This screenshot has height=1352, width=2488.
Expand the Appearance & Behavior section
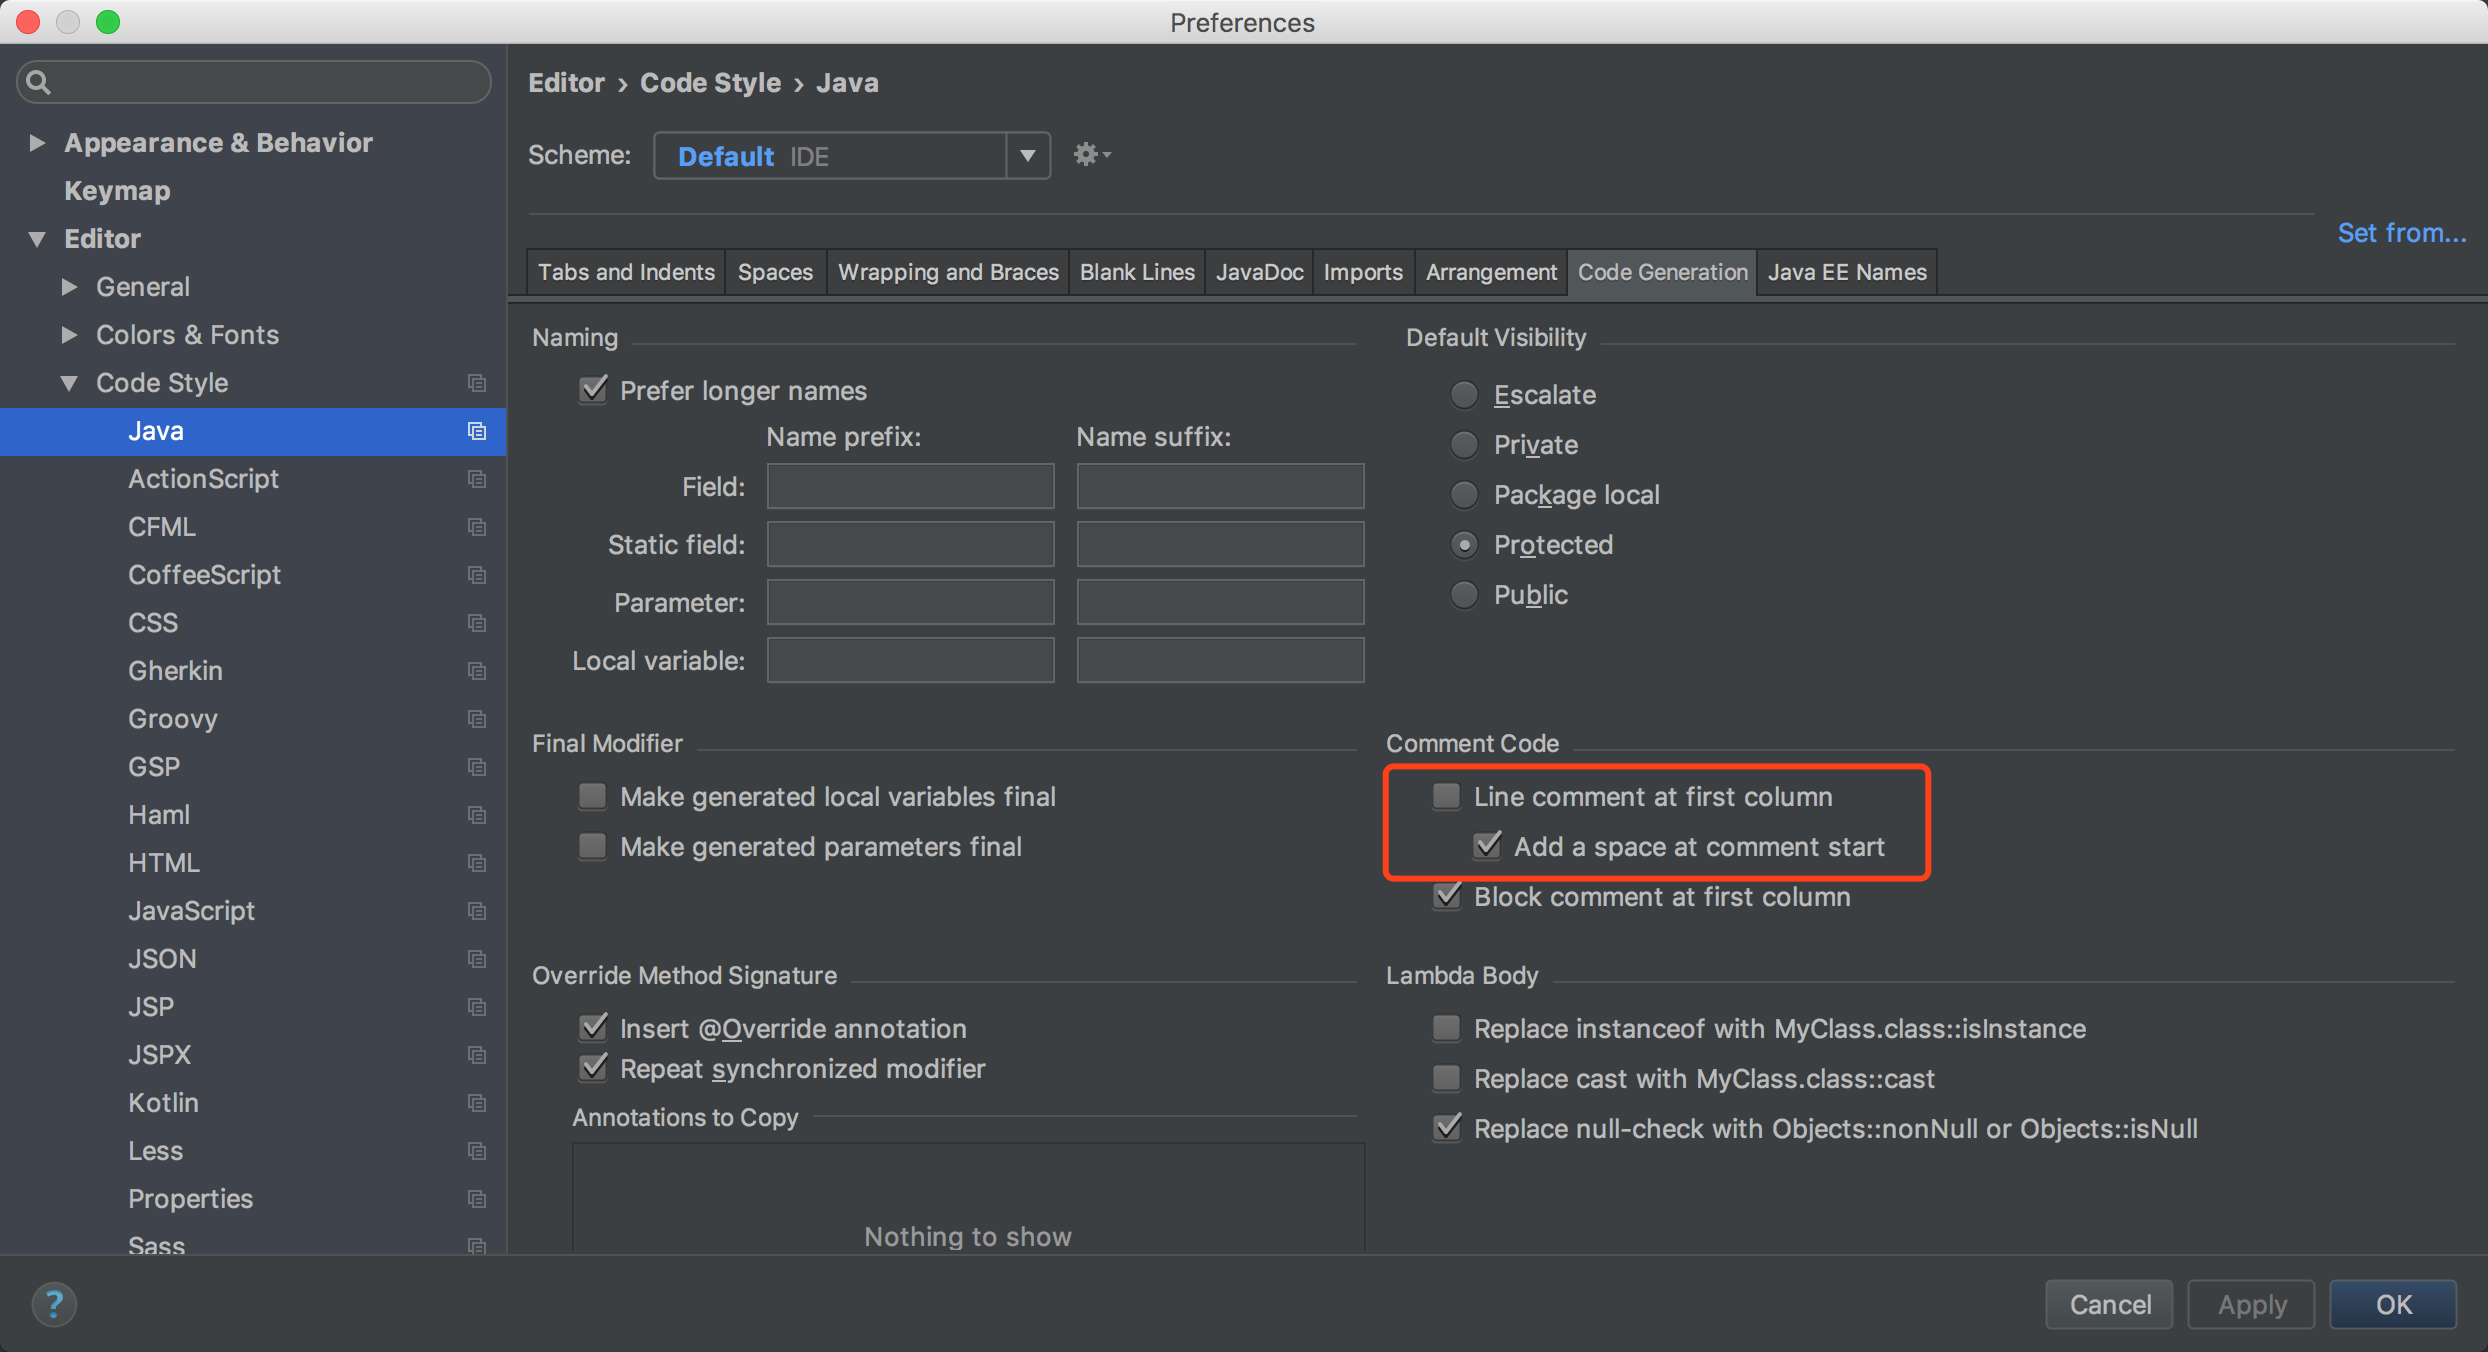pos(37,143)
